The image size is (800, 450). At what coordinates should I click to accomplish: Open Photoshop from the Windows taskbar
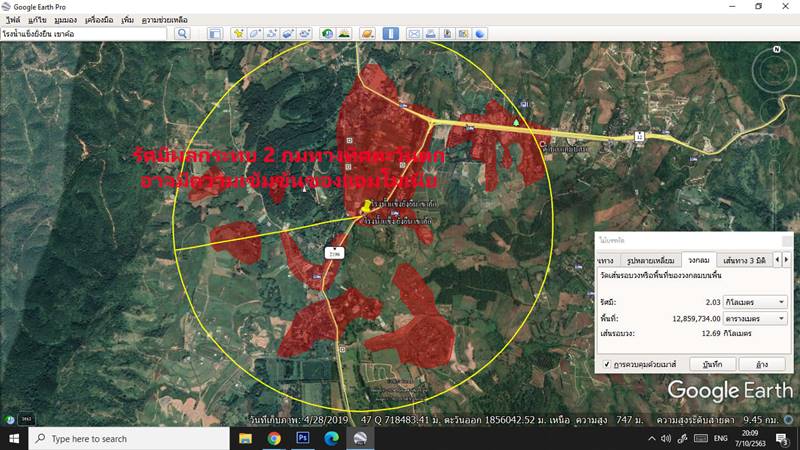[x=302, y=438]
